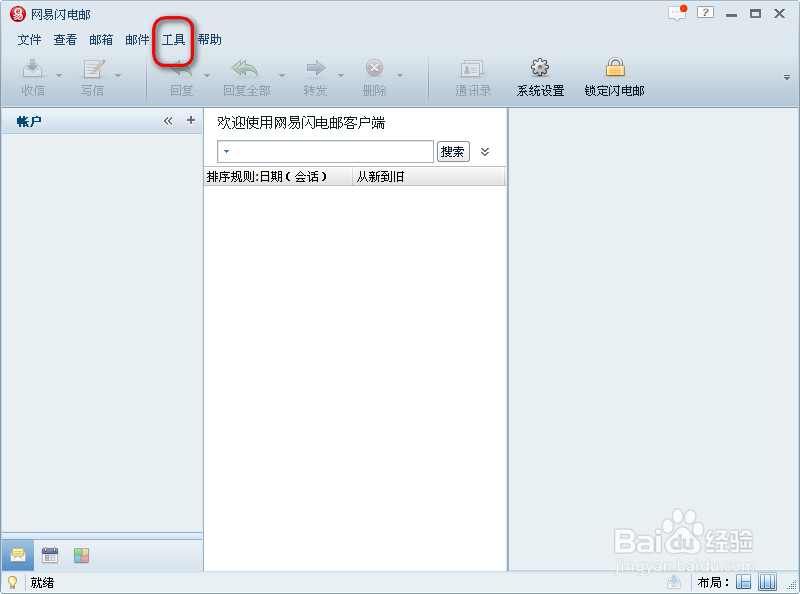800x594 pixels.
Task: Expand the 回复全部 dropdown arrow
Action: pyautogui.click(x=282, y=76)
